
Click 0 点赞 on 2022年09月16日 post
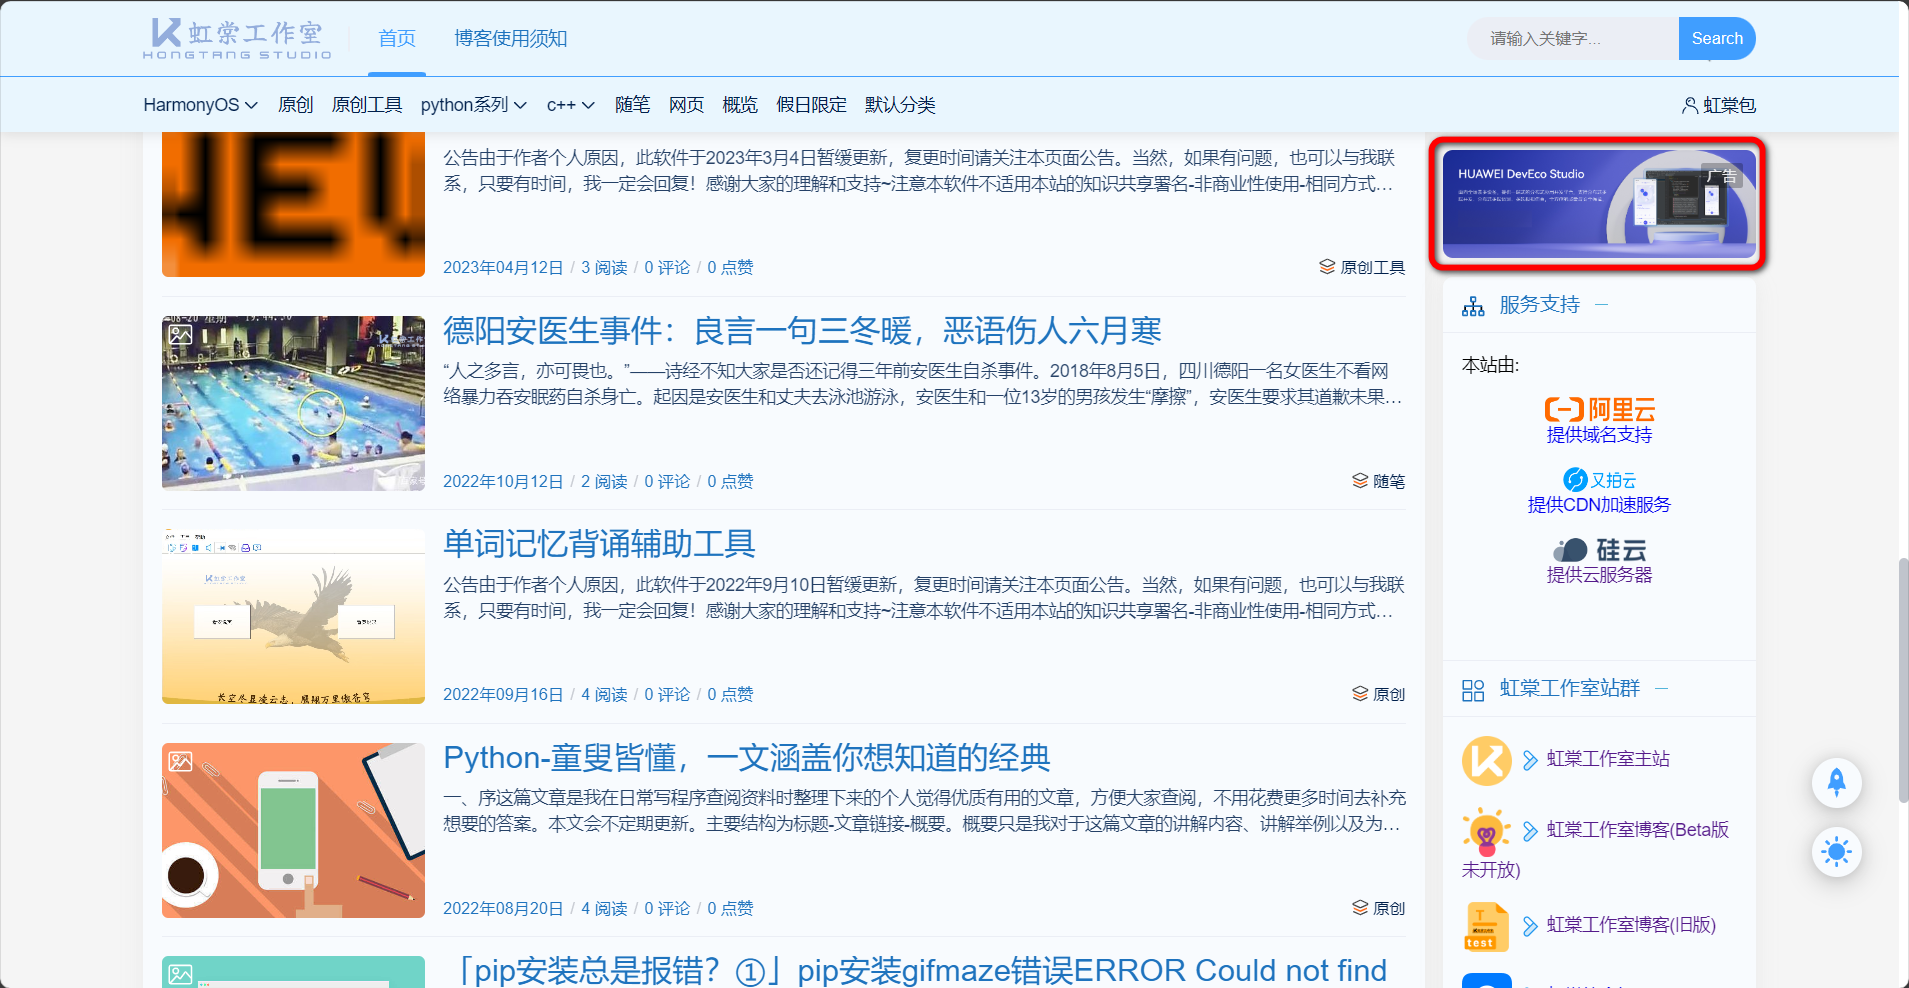tap(730, 694)
